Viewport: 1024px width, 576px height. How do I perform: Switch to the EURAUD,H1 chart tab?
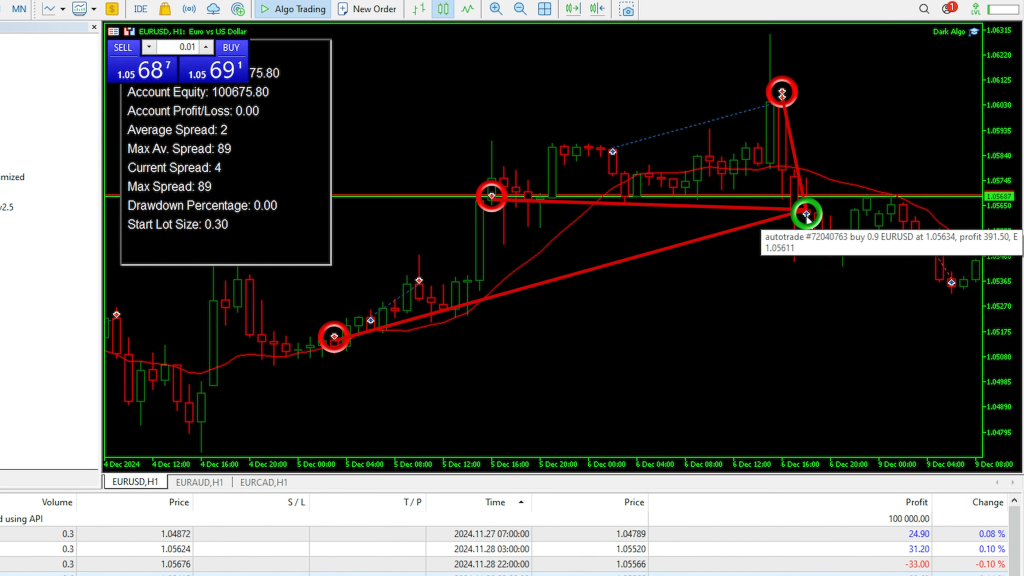[x=196, y=482]
